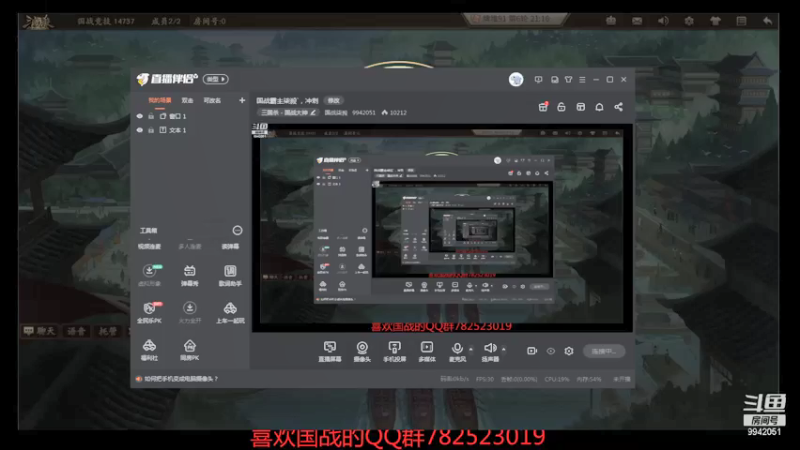
Task: Mute the 扬声器 speaker
Action: tap(490, 351)
